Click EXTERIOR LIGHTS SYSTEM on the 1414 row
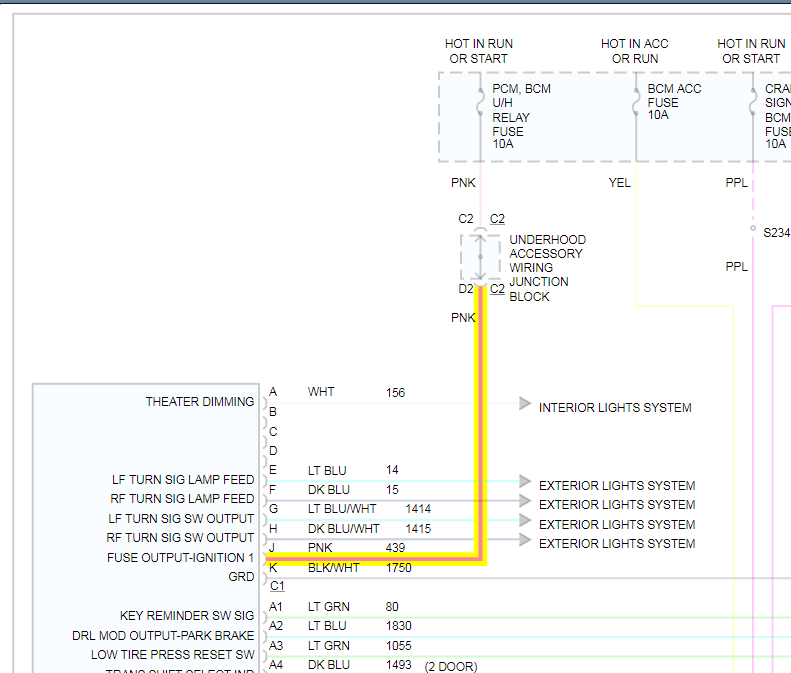Screen dimensions: 791x673 pyautogui.click(x=617, y=525)
